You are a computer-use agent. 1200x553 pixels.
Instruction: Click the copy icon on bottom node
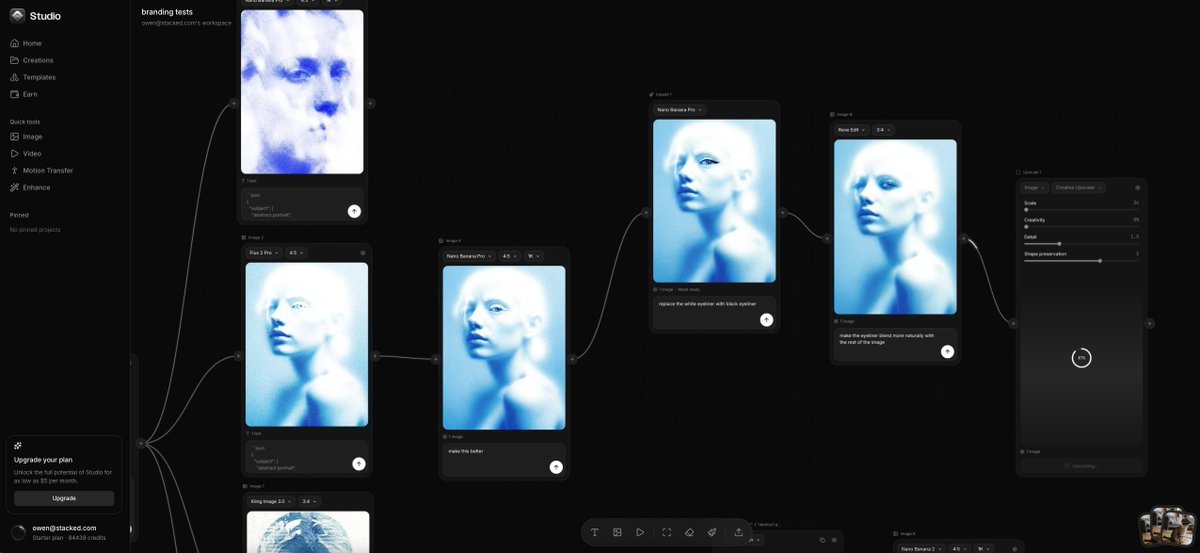point(822,540)
